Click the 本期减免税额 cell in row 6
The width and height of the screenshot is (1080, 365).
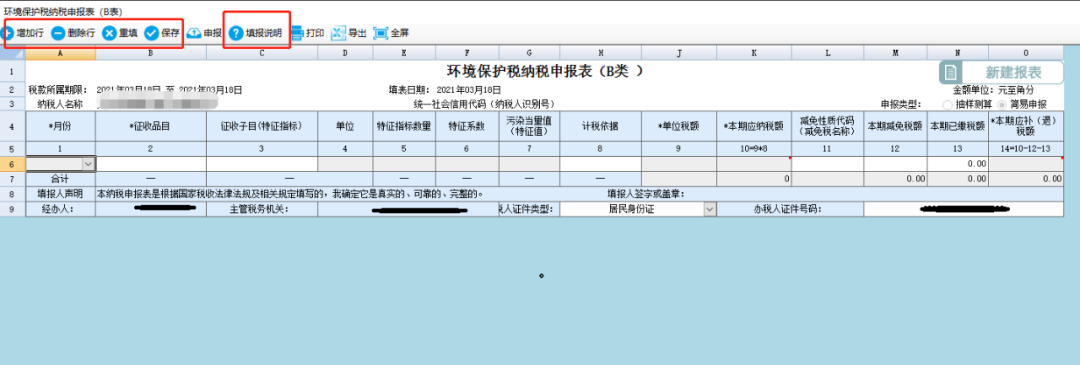[895, 164]
